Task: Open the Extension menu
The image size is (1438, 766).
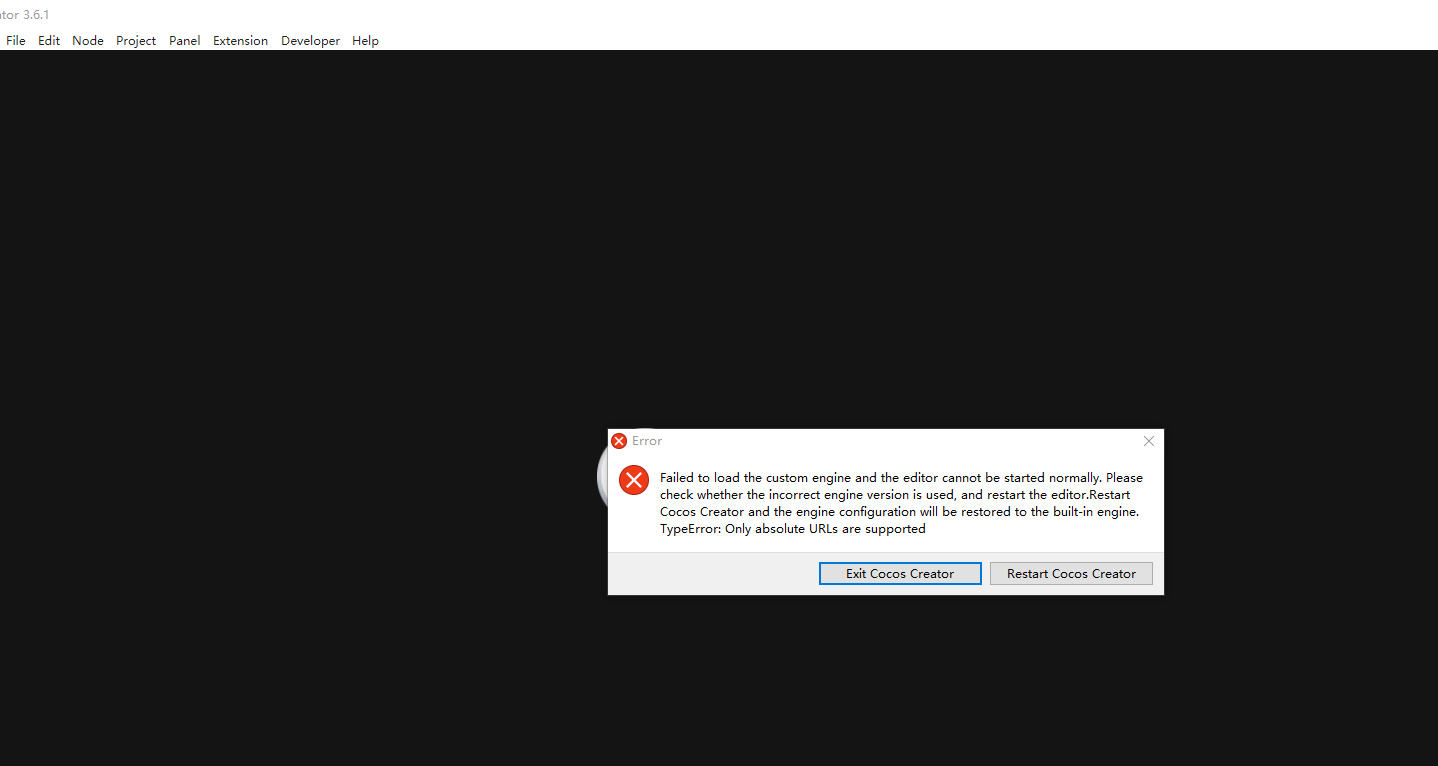Action: pos(240,41)
